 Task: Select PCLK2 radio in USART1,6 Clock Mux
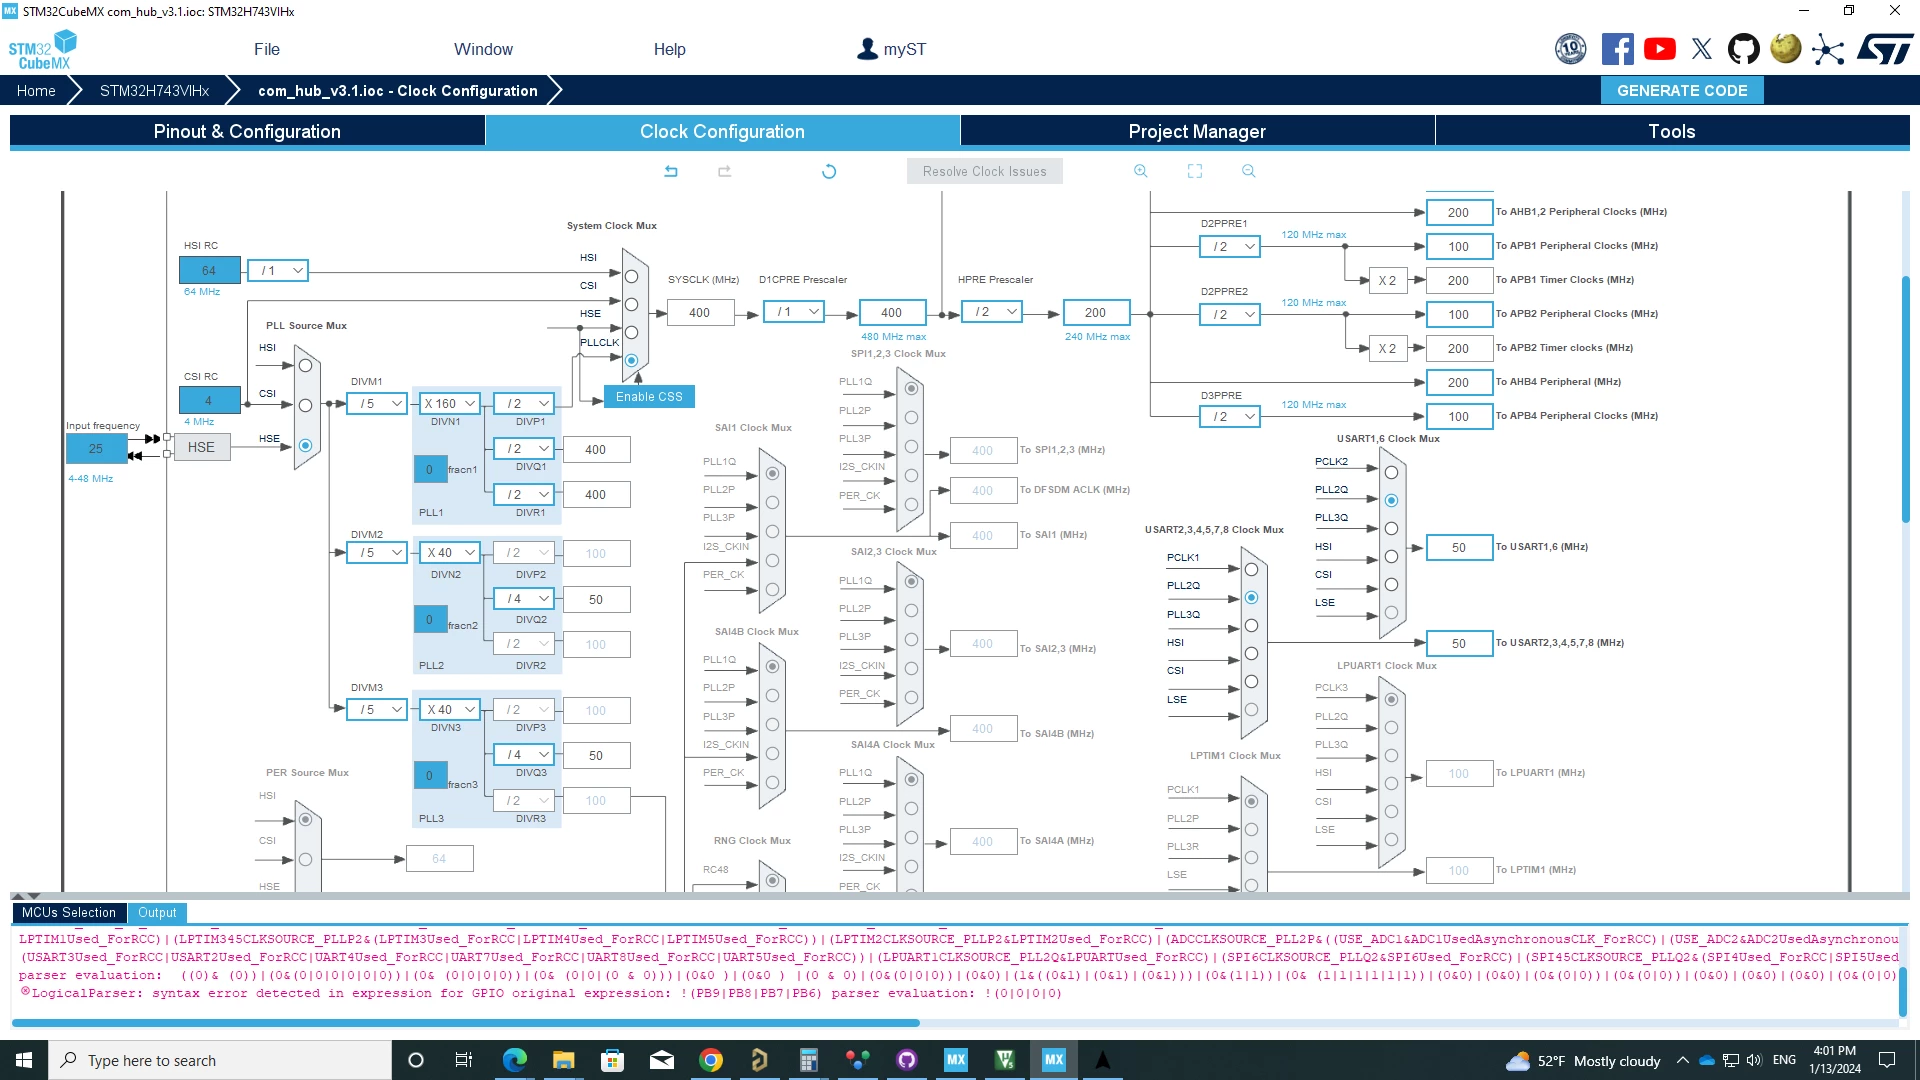[1391, 472]
